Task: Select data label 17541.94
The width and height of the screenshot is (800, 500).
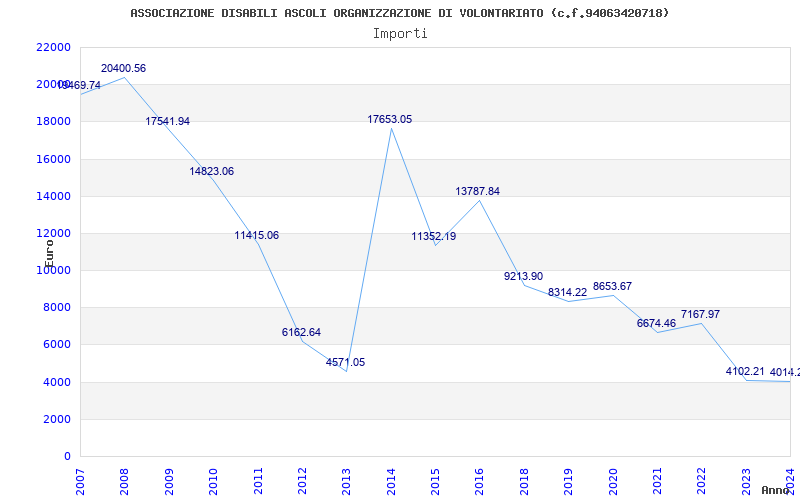Action: pos(167,121)
